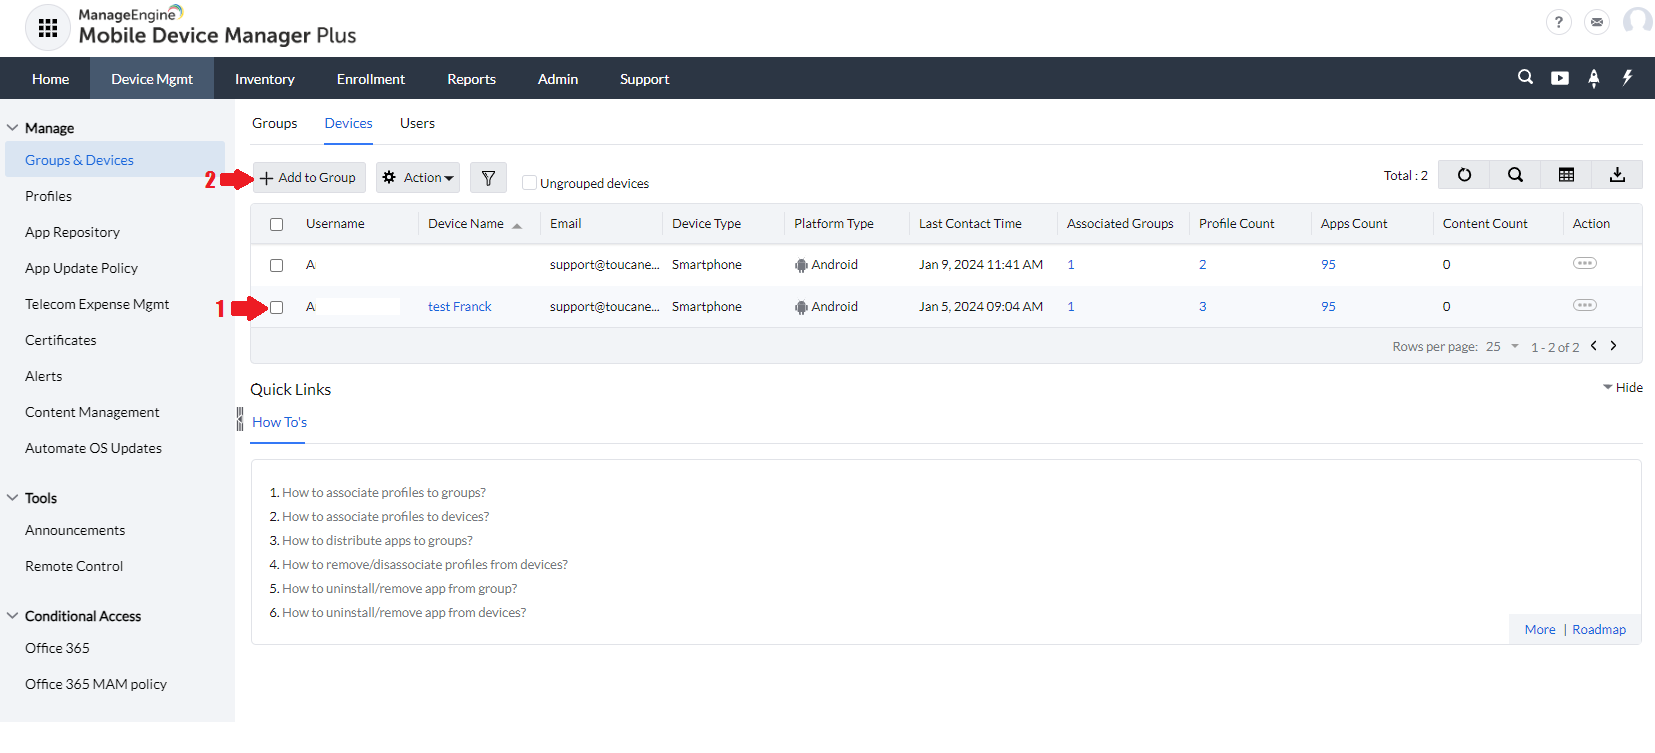
Task: Open How to distribute apps to groups
Action: [378, 540]
